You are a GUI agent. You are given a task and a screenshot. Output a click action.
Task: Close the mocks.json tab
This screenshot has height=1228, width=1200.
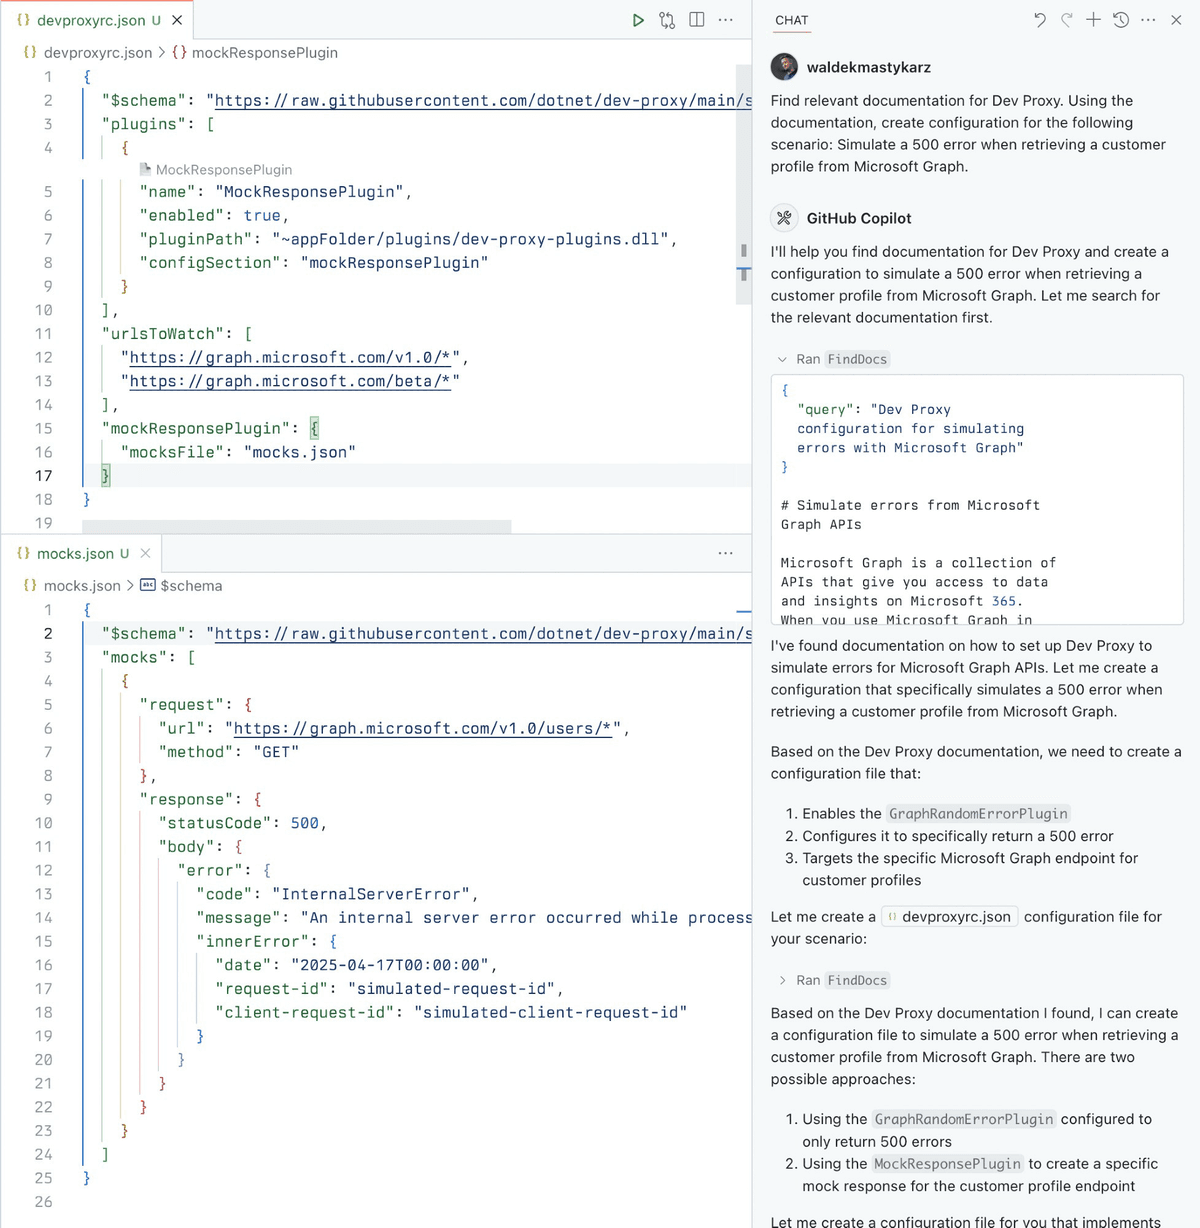[145, 553]
